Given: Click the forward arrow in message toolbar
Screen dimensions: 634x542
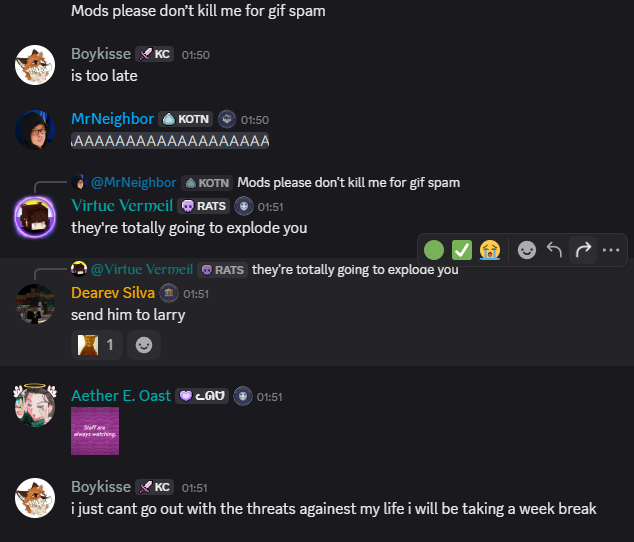Looking at the screenshot, I should [583, 250].
